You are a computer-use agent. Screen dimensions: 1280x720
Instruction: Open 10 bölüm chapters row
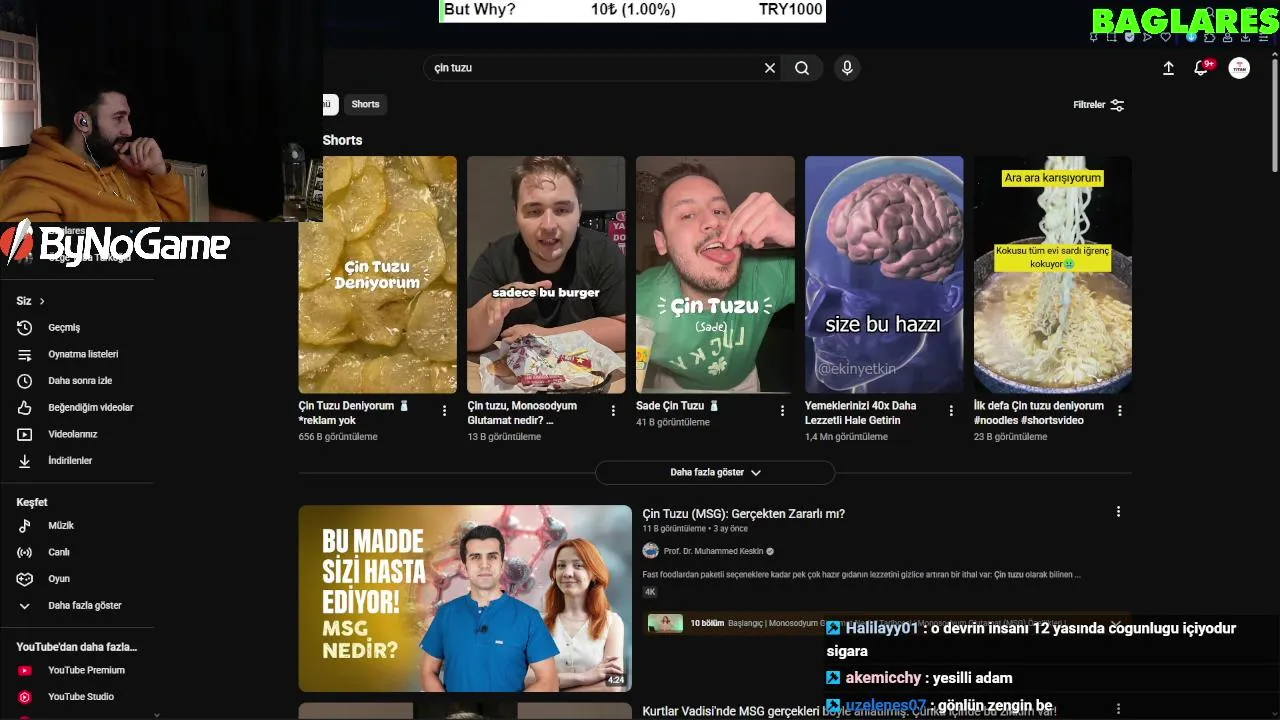(885, 623)
